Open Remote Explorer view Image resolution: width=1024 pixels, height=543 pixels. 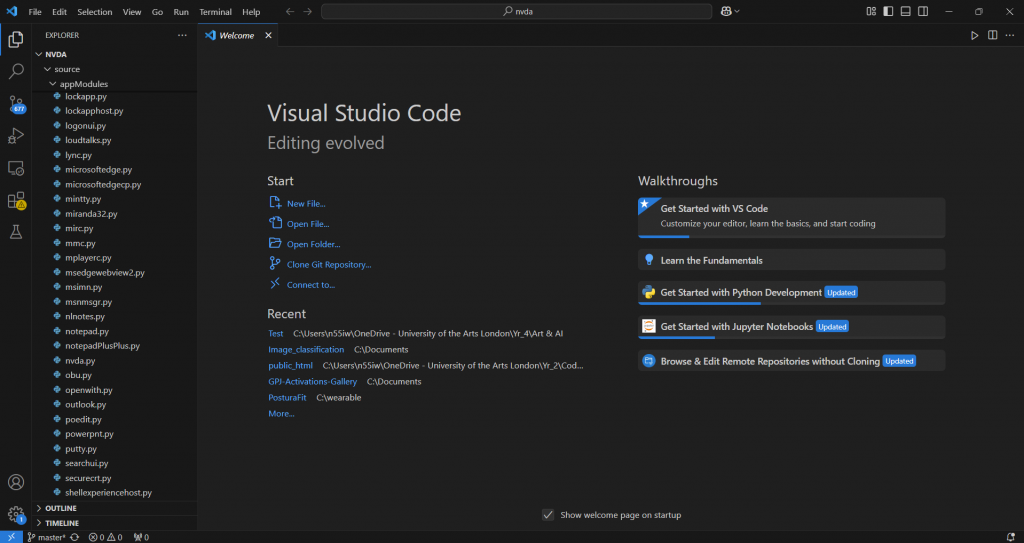[16, 168]
